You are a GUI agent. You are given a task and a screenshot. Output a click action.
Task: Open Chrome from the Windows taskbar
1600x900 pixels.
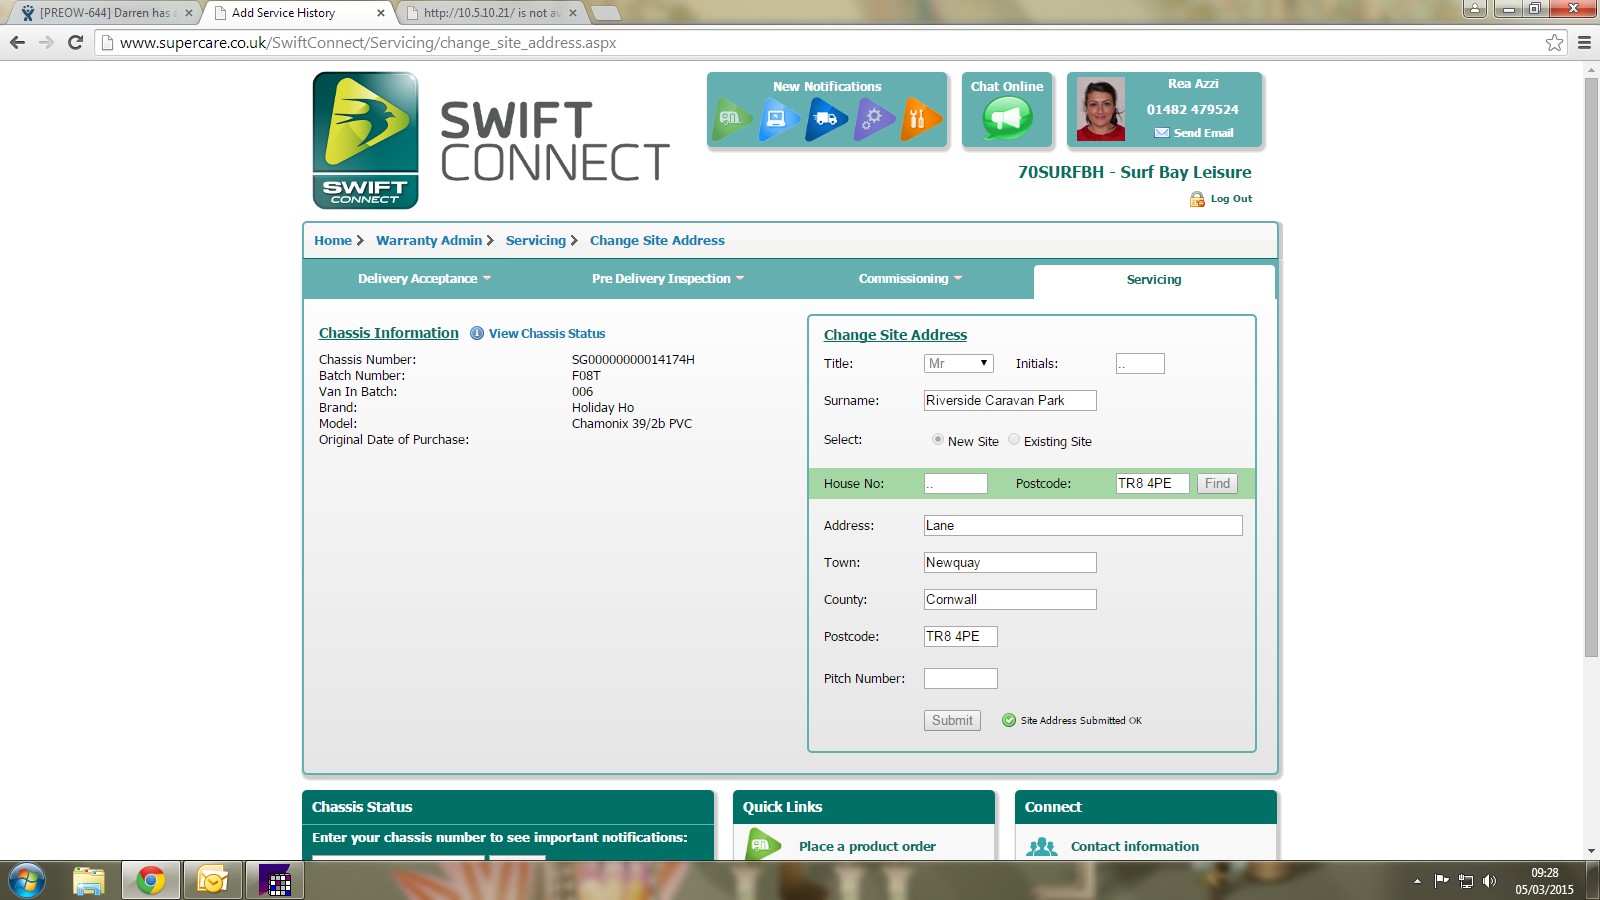coord(151,880)
